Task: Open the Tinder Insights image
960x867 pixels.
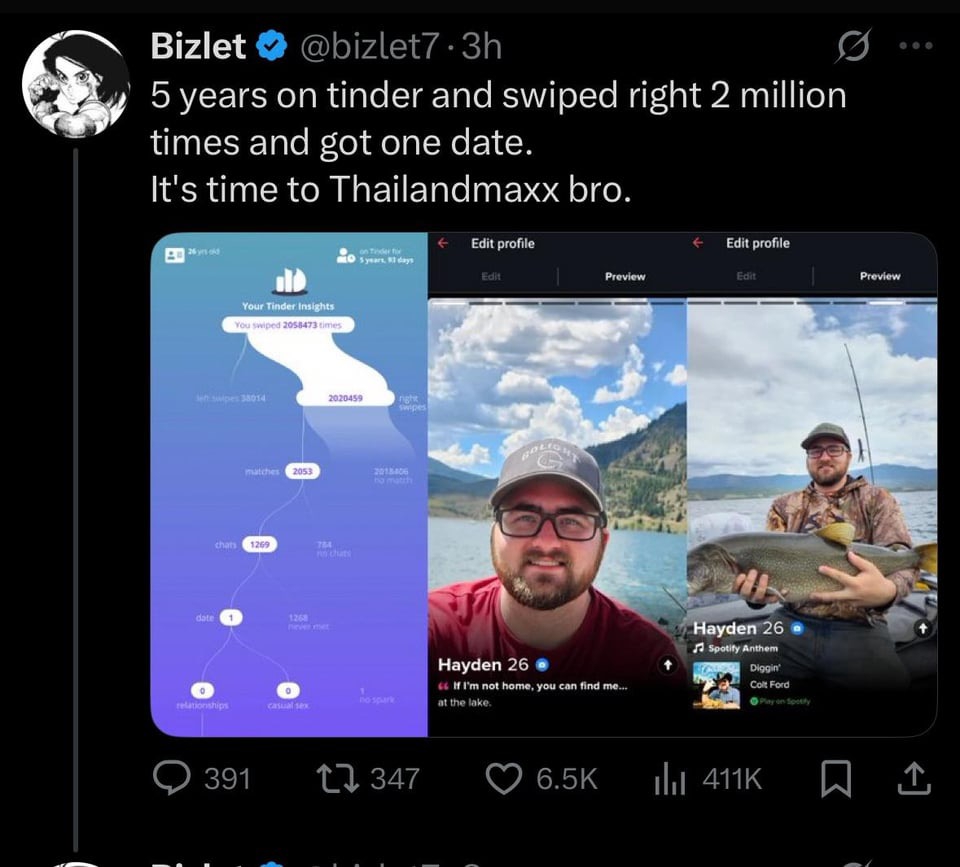Action: click(289, 484)
